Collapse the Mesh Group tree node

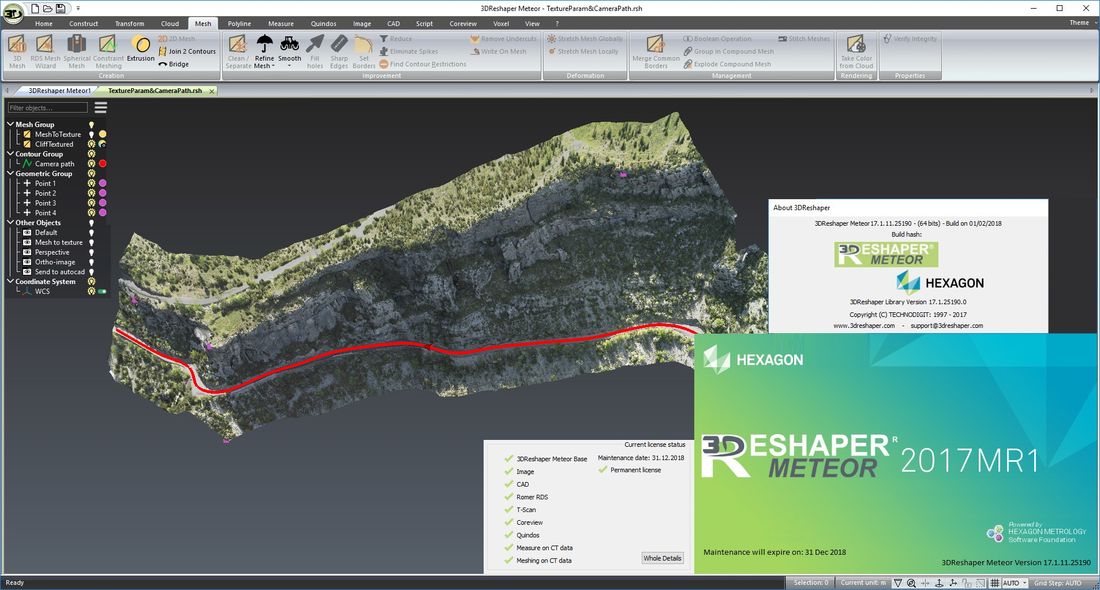[x=11, y=124]
